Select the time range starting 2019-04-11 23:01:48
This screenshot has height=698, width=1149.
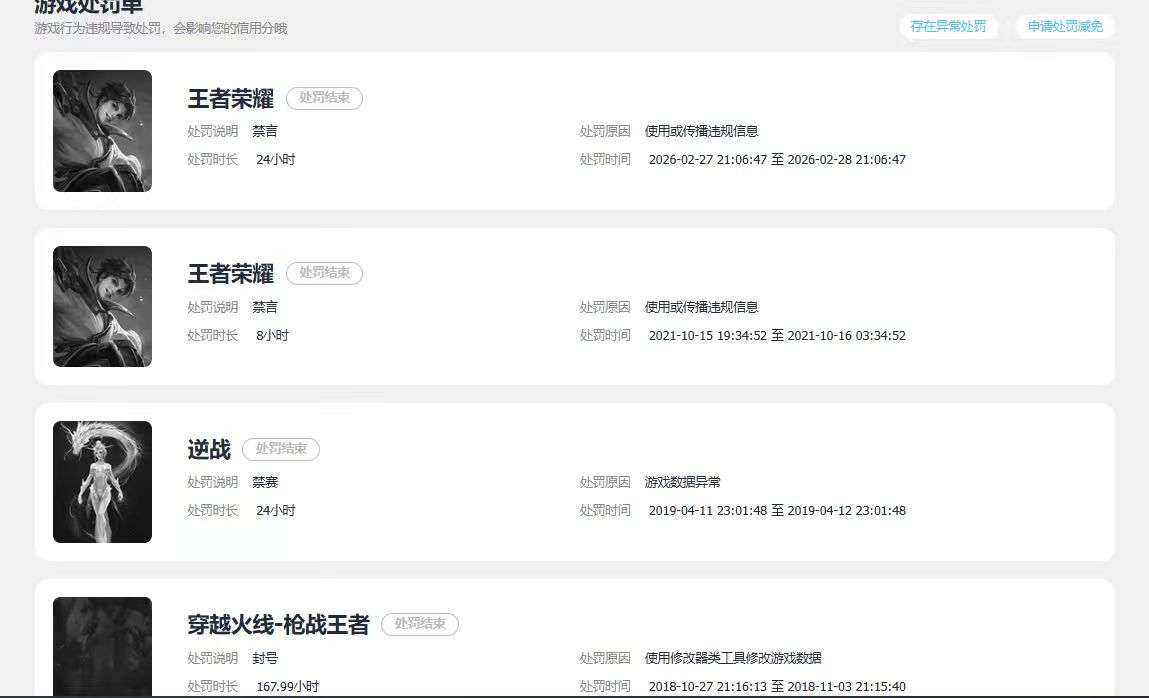[777, 510]
